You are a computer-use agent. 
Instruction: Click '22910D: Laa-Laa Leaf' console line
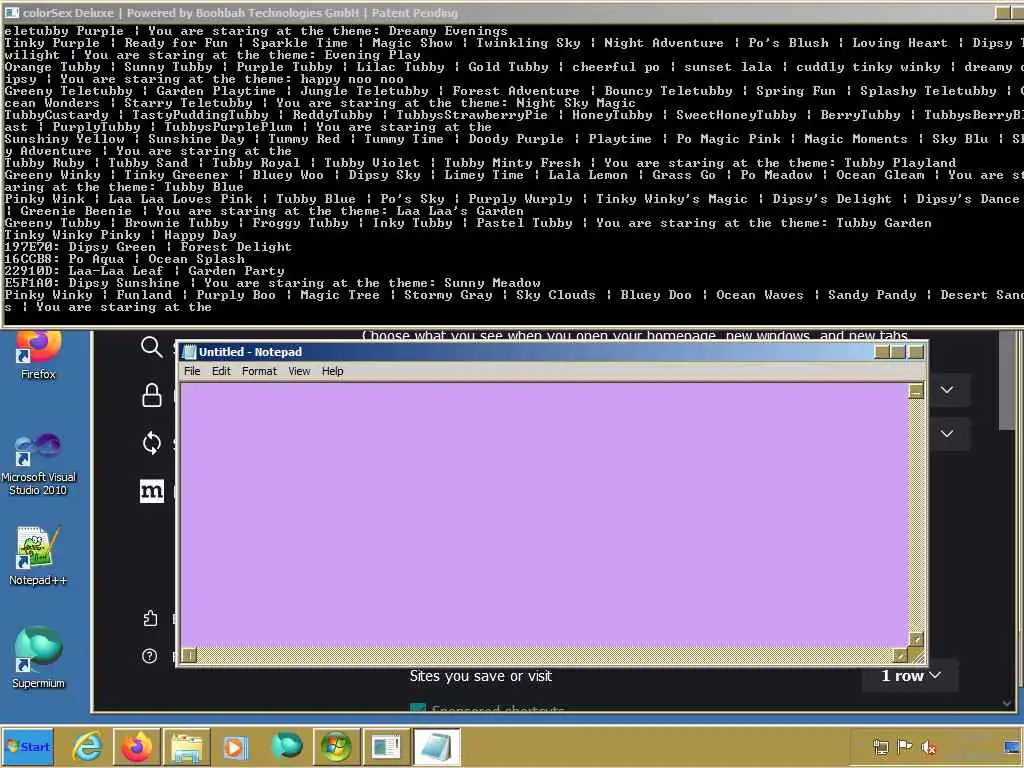click(144, 271)
